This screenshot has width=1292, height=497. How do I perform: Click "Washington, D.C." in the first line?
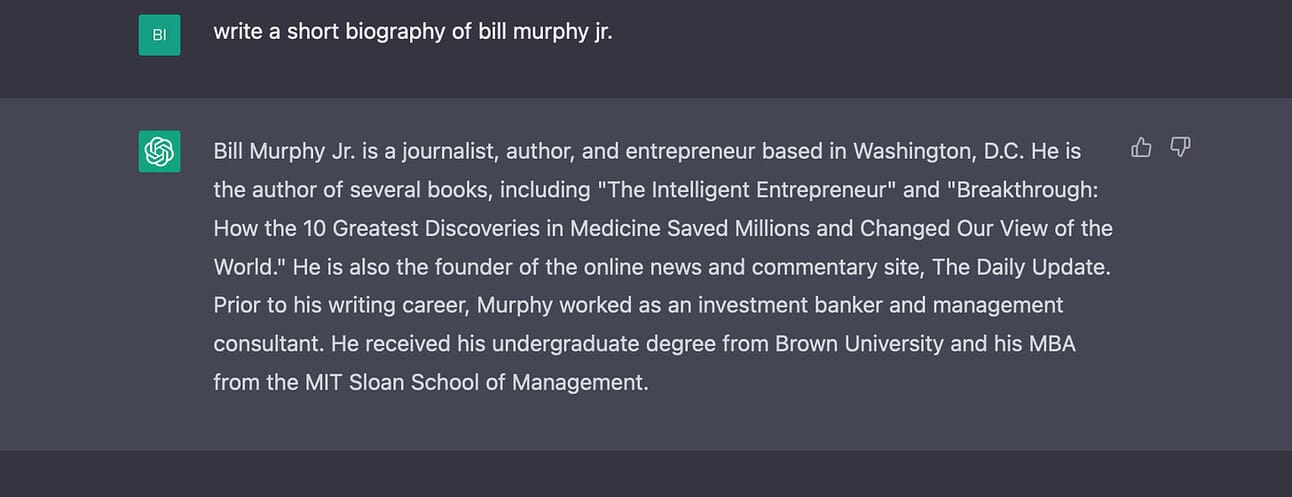[x=939, y=152]
